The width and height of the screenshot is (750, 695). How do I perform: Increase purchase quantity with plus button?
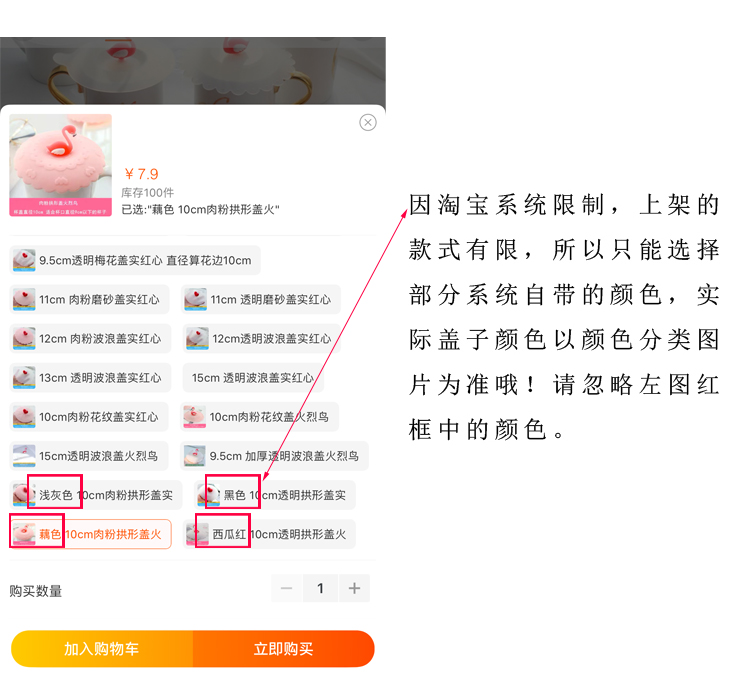pos(354,588)
